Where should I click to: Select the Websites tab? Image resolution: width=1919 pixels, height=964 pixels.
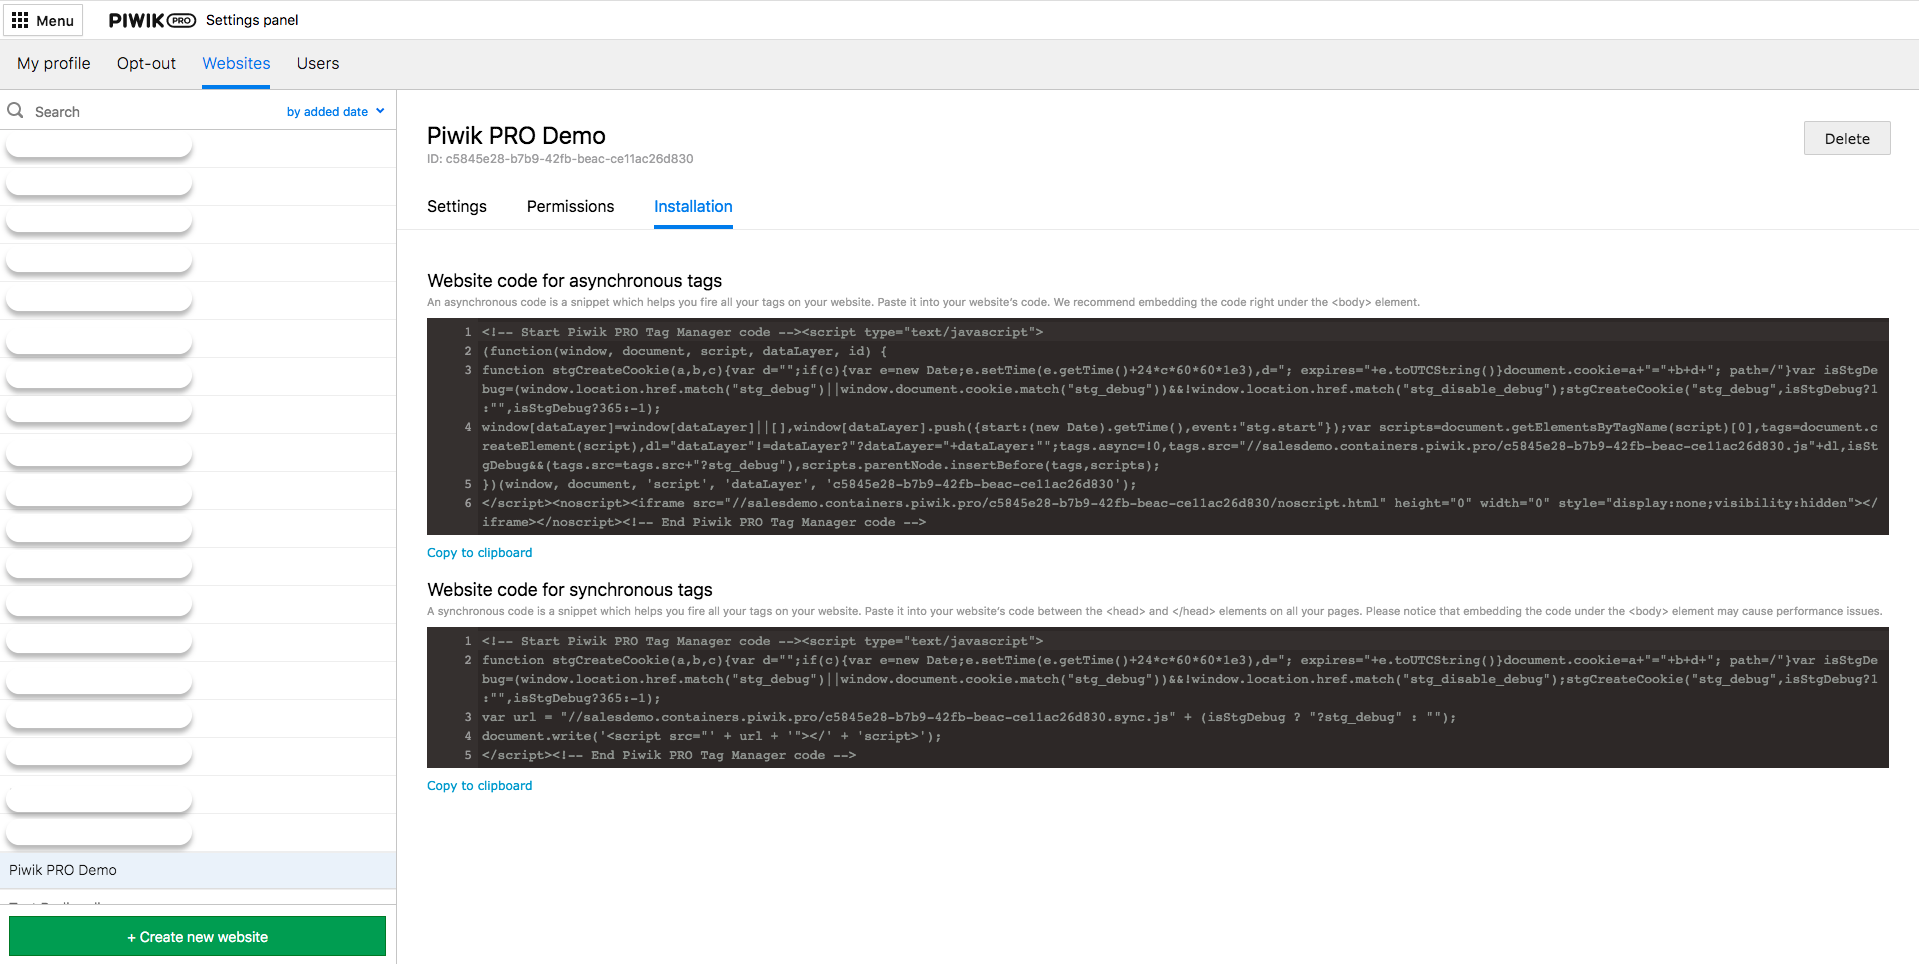click(x=236, y=63)
